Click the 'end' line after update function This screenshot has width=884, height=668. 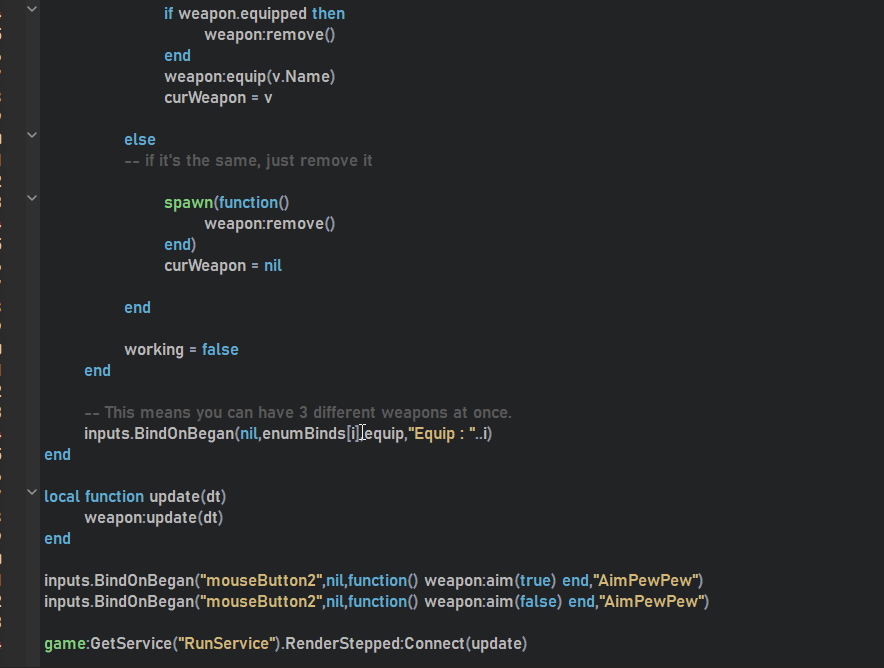click(58, 538)
